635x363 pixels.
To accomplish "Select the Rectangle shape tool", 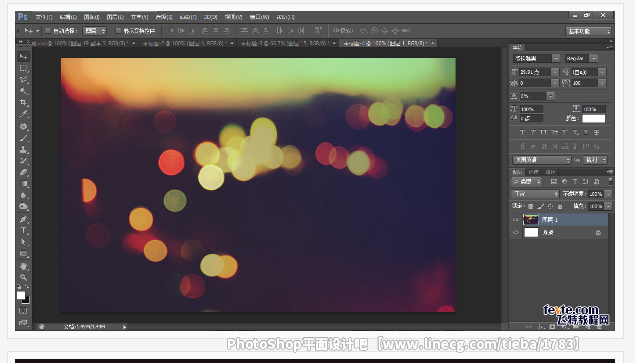I will pyautogui.click(x=23, y=254).
